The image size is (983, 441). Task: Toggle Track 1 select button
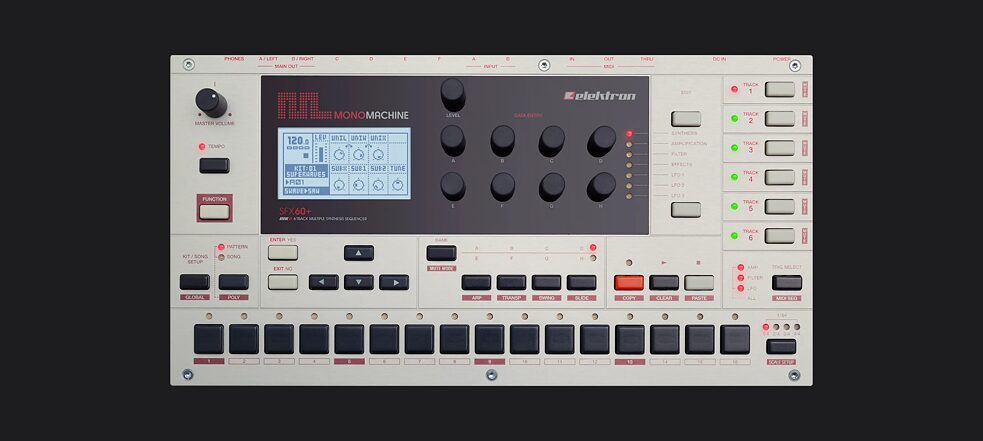click(x=779, y=89)
